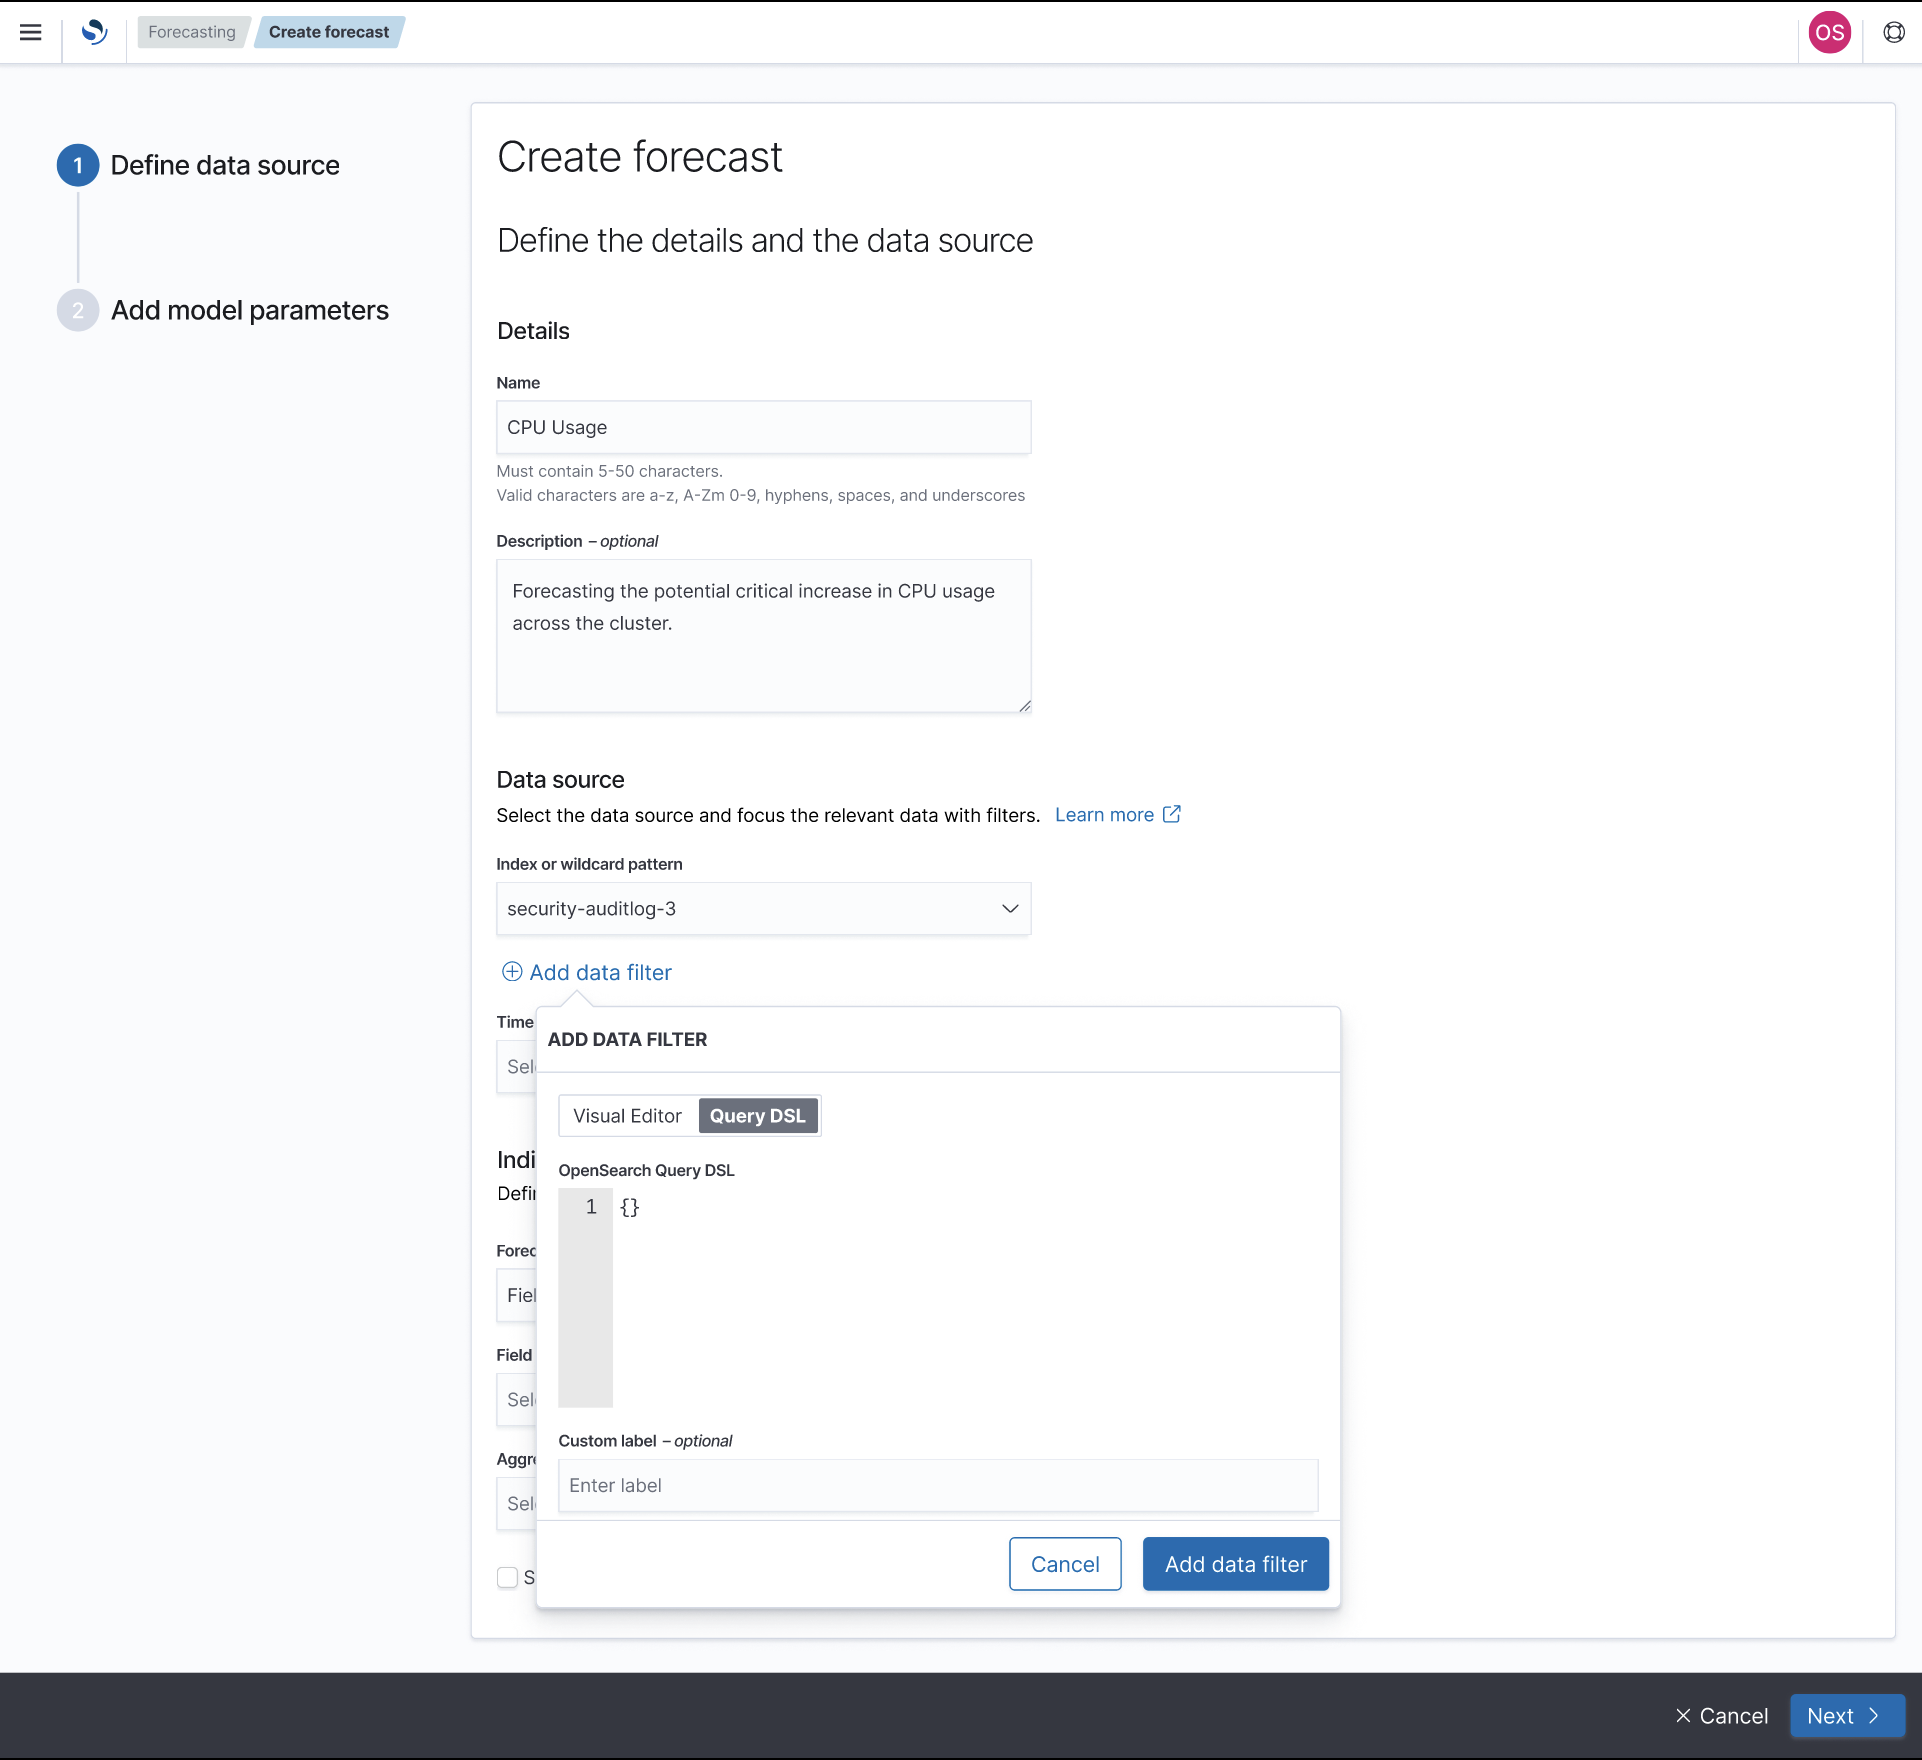Click the X icon beside bottom Cancel

point(1682,1716)
